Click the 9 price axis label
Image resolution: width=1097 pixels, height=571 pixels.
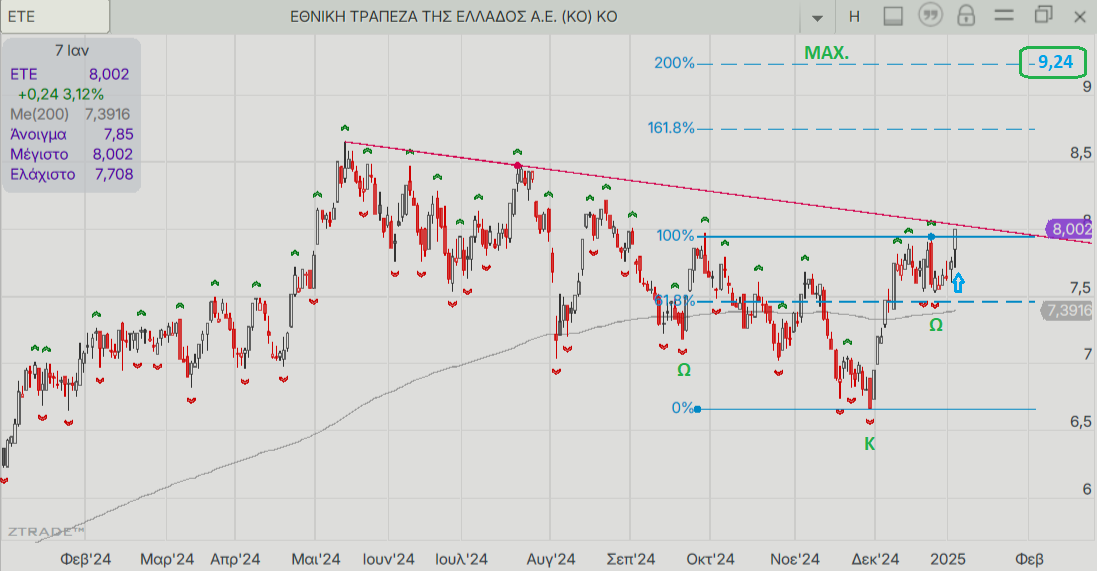tap(1087, 87)
